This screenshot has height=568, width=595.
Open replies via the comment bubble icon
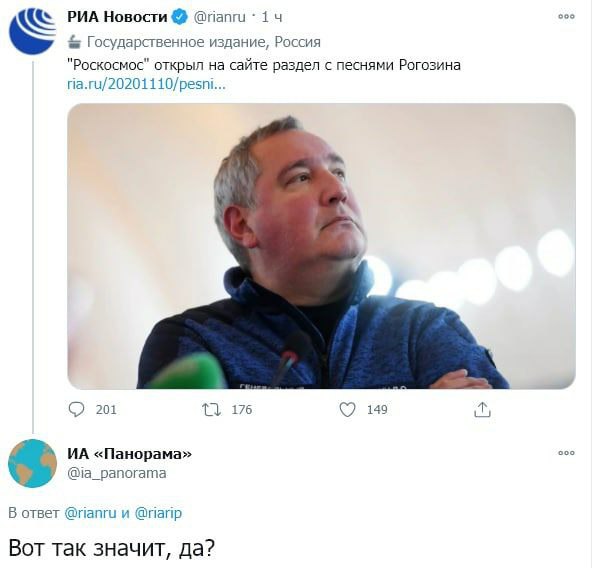pos(76,410)
